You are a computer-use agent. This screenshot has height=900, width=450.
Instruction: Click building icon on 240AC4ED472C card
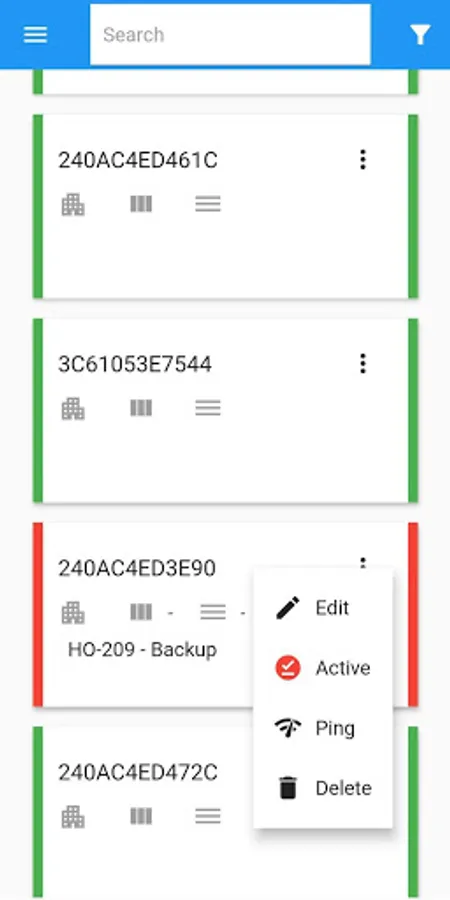pos(73,817)
